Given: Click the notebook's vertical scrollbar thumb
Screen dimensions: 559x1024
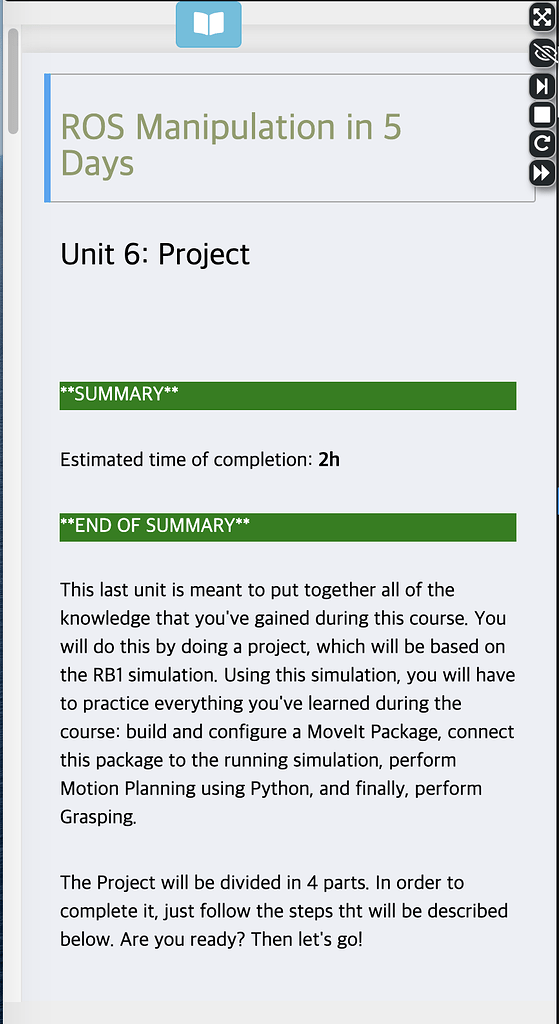Looking at the screenshot, I should (13, 81).
